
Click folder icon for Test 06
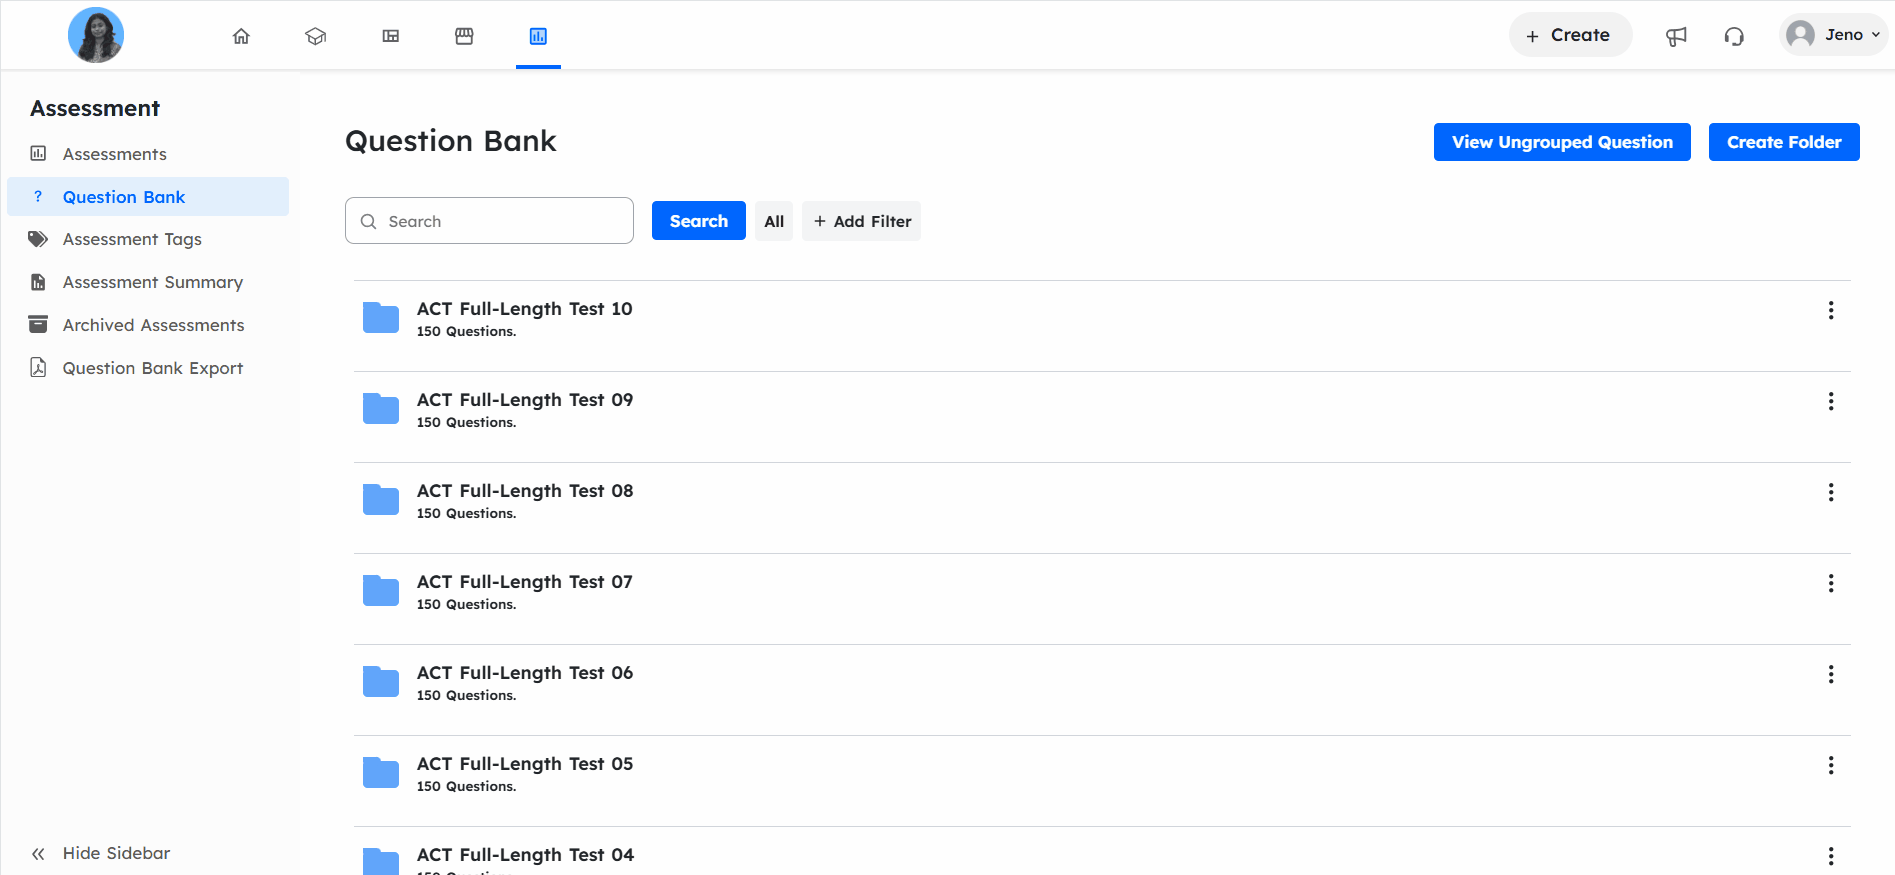(381, 681)
